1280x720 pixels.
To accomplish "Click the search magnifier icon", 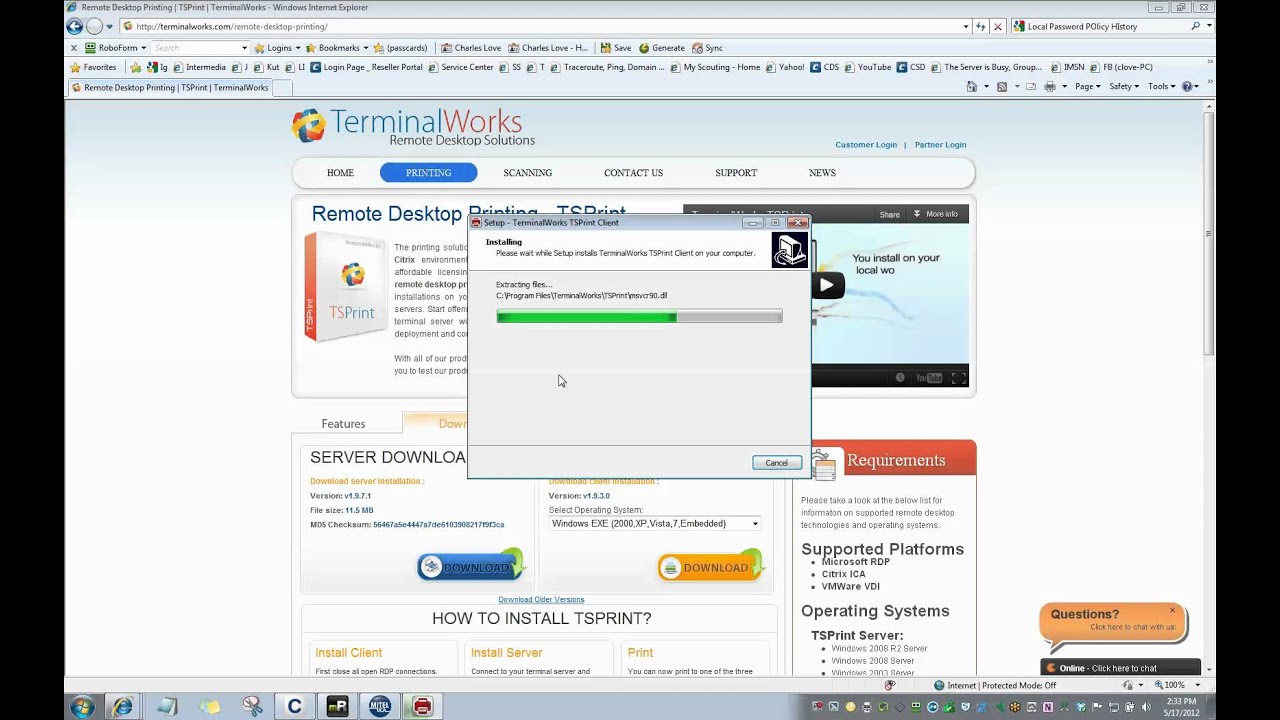I will pos(1195,27).
